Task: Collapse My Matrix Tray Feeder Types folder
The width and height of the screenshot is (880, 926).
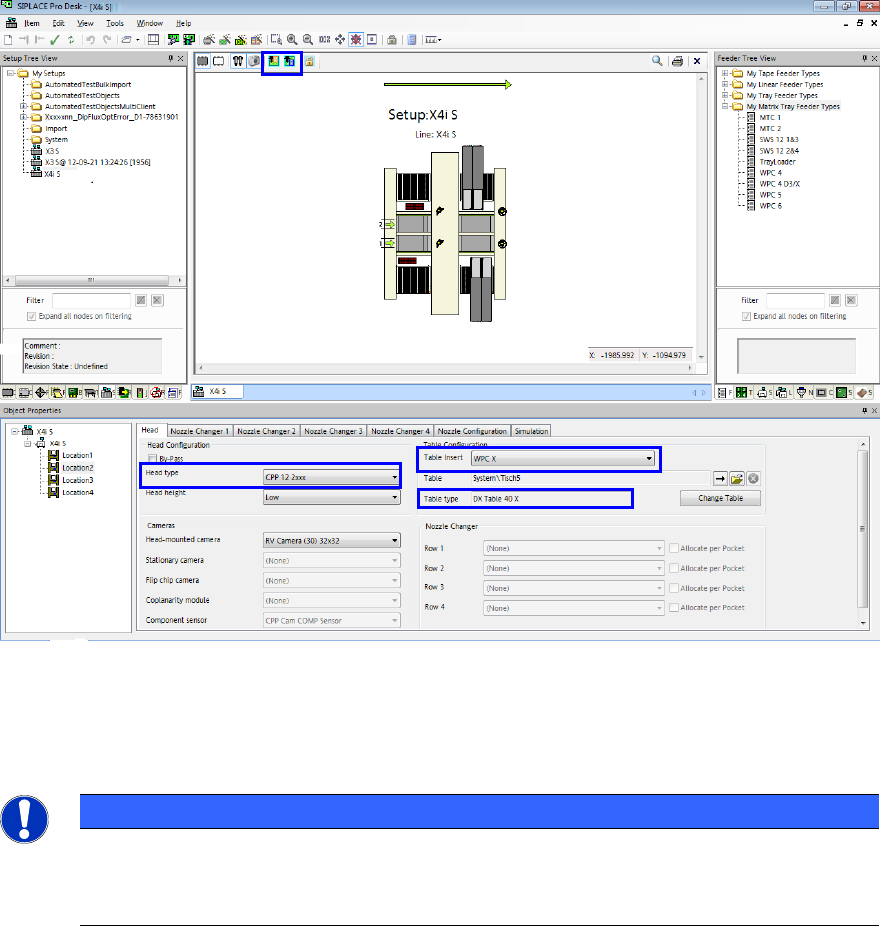Action: 725,106
